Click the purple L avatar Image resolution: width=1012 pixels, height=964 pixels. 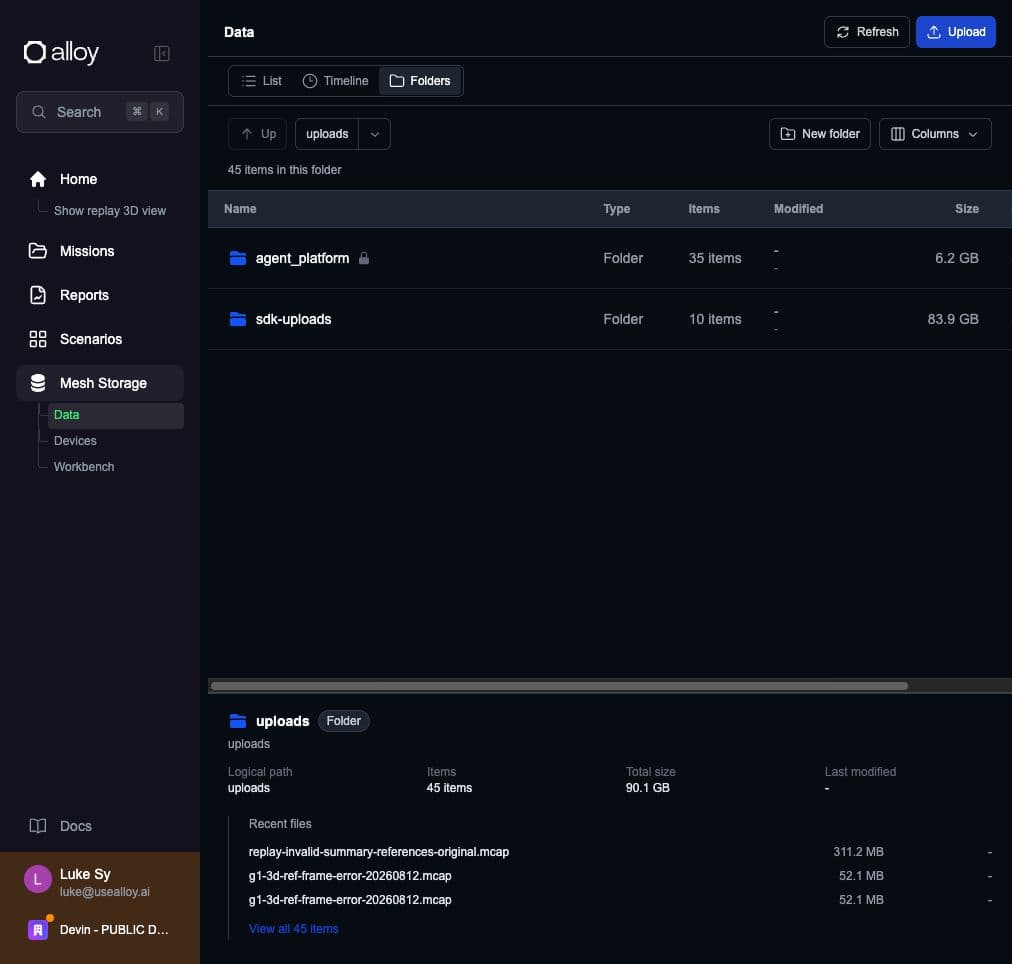click(37, 879)
